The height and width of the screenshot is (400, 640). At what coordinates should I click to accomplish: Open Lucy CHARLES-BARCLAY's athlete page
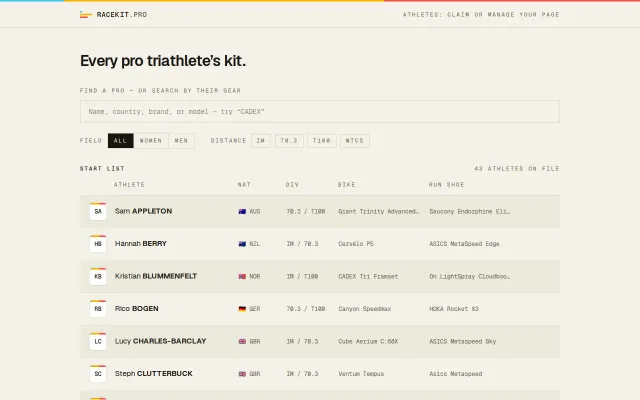[160, 341]
